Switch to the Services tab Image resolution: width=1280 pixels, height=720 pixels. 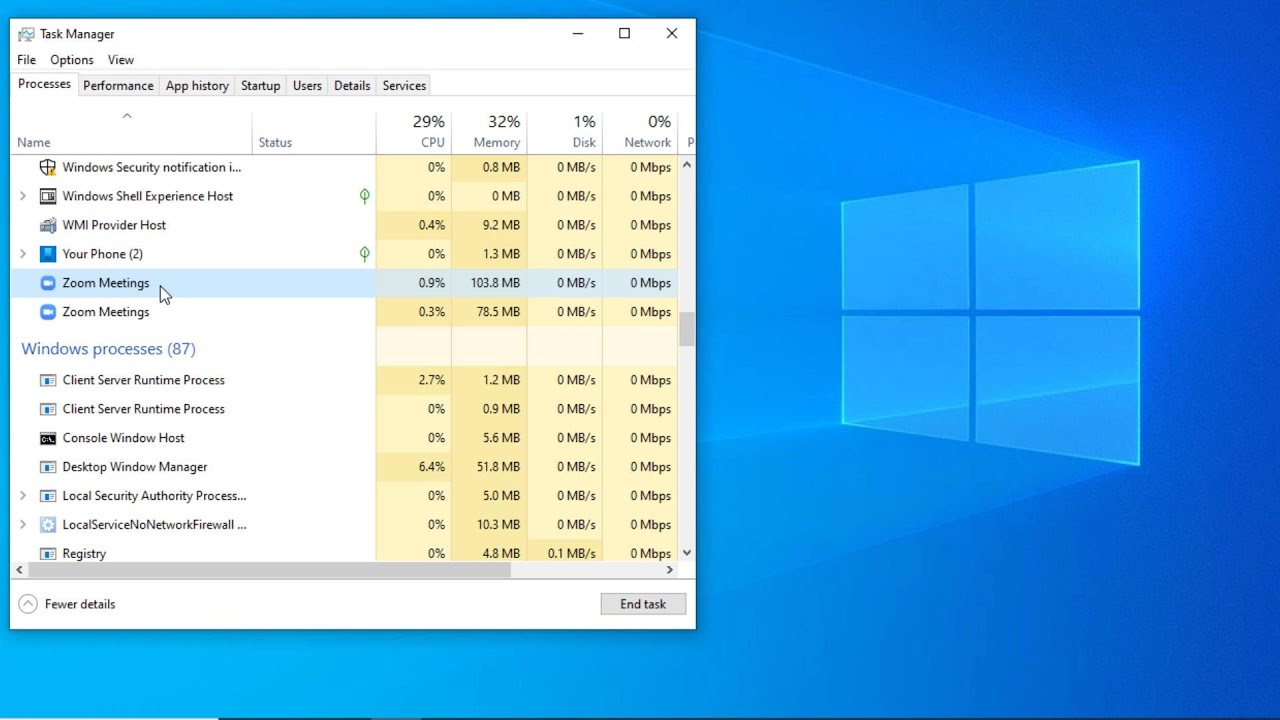(x=404, y=86)
